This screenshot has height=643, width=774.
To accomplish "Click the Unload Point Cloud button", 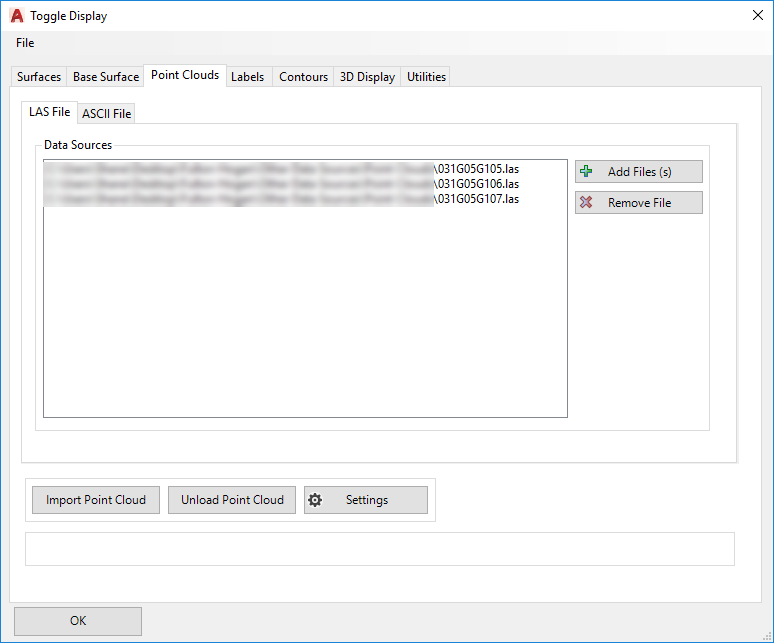I will click(232, 500).
